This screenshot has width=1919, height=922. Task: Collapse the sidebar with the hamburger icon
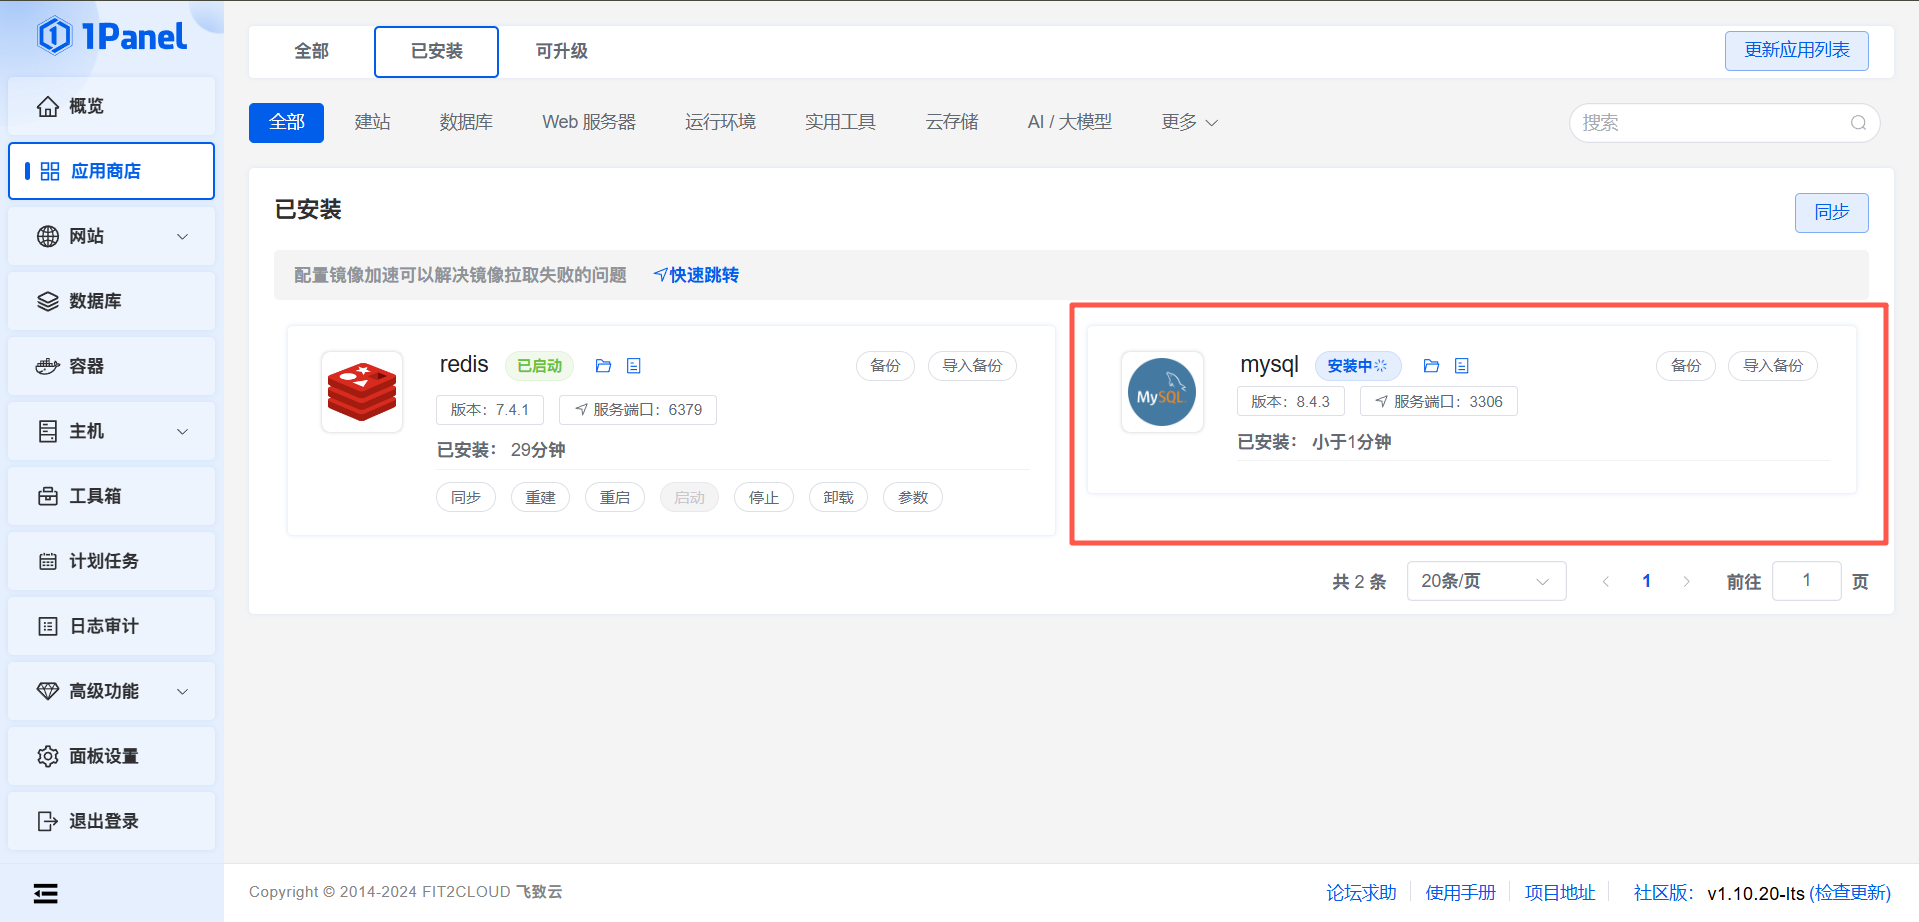45,893
